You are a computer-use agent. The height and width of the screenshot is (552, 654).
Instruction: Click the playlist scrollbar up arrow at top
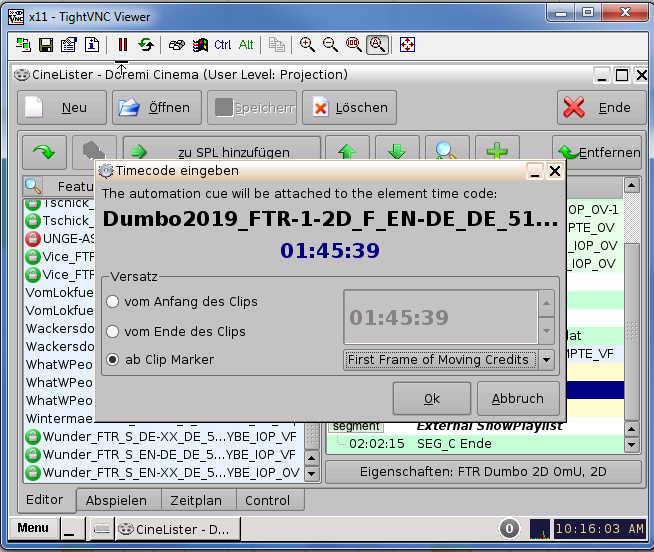pos(632,184)
